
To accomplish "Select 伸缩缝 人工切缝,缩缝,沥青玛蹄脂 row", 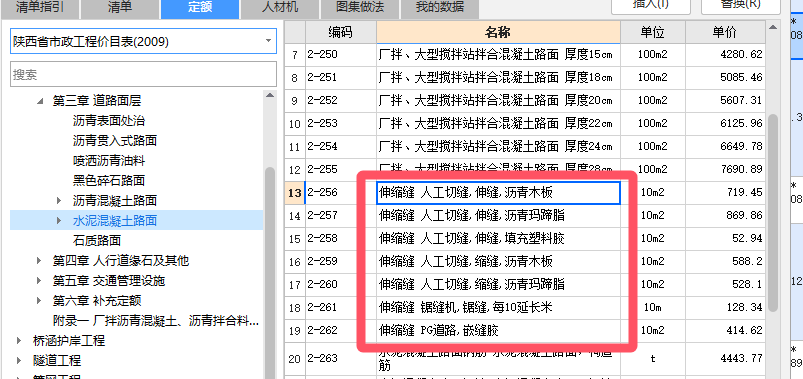I will [x=498, y=284].
